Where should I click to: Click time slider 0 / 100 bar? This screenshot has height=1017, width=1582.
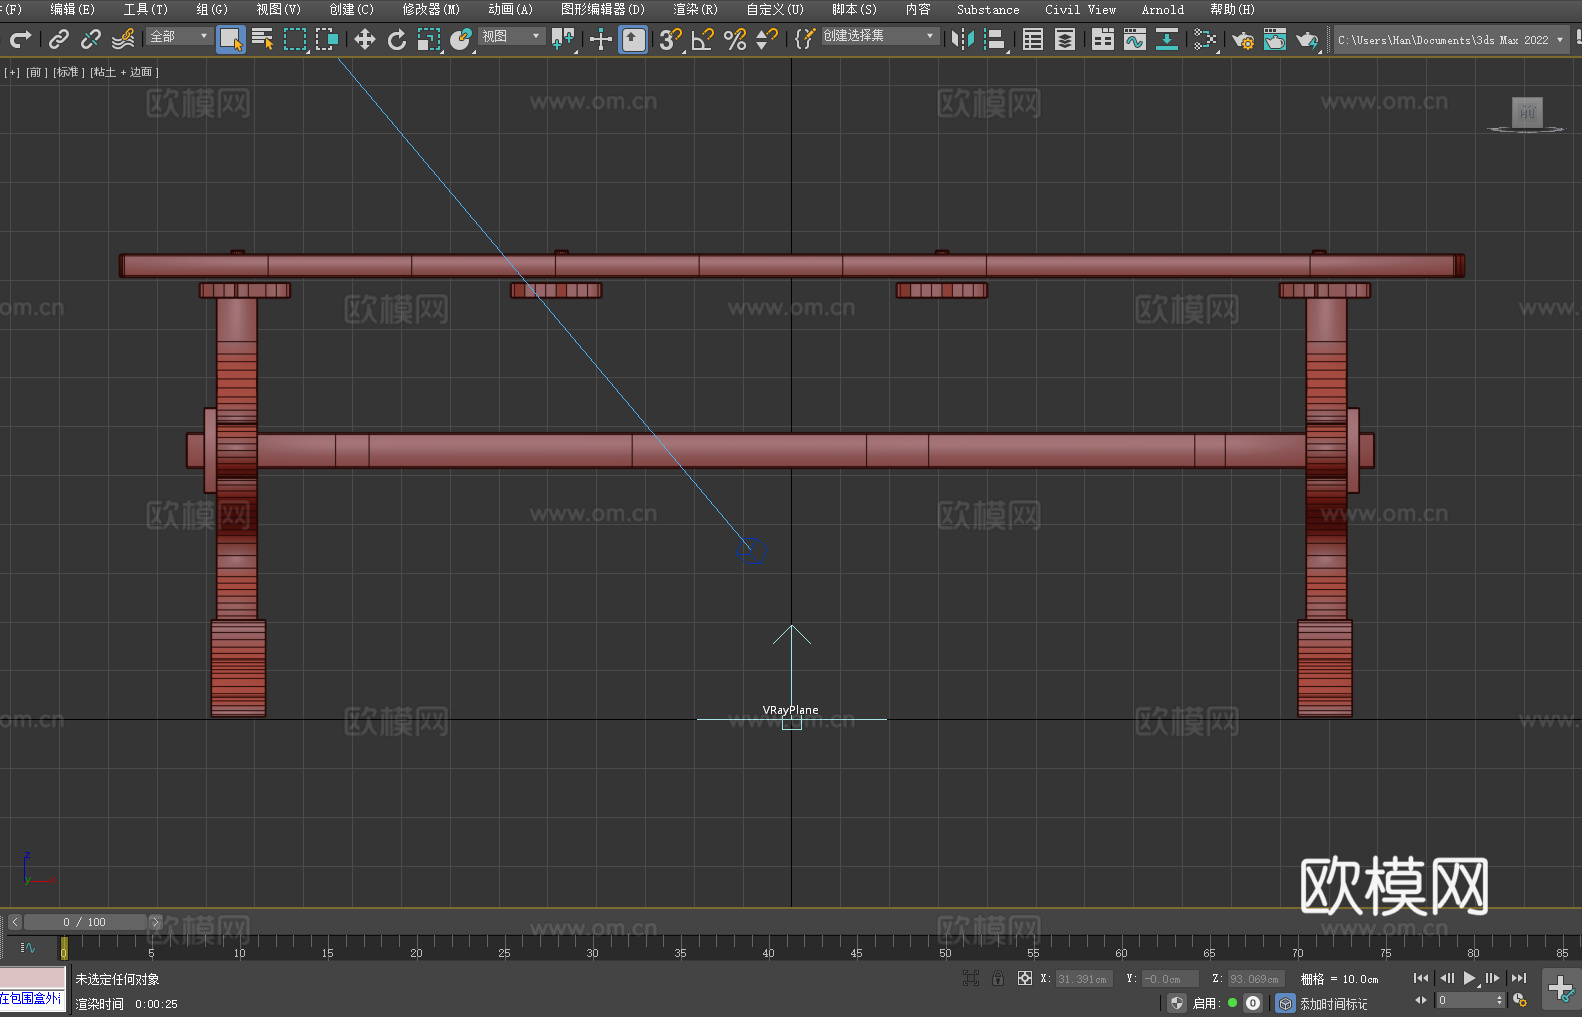coord(86,922)
